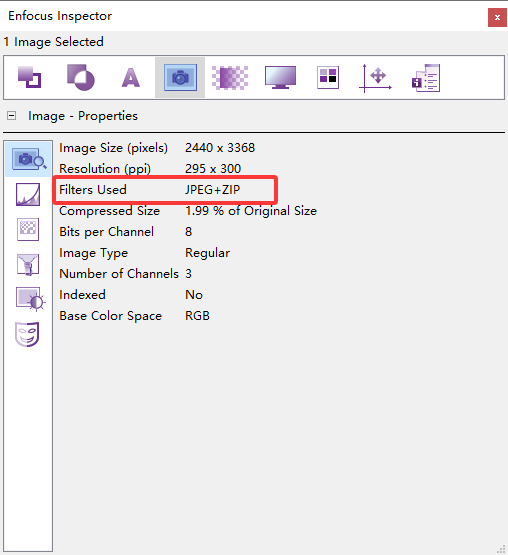The height and width of the screenshot is (555, 508).
Task: Open the checkerboard Shading inspector icon
Action: pos(230,78)
